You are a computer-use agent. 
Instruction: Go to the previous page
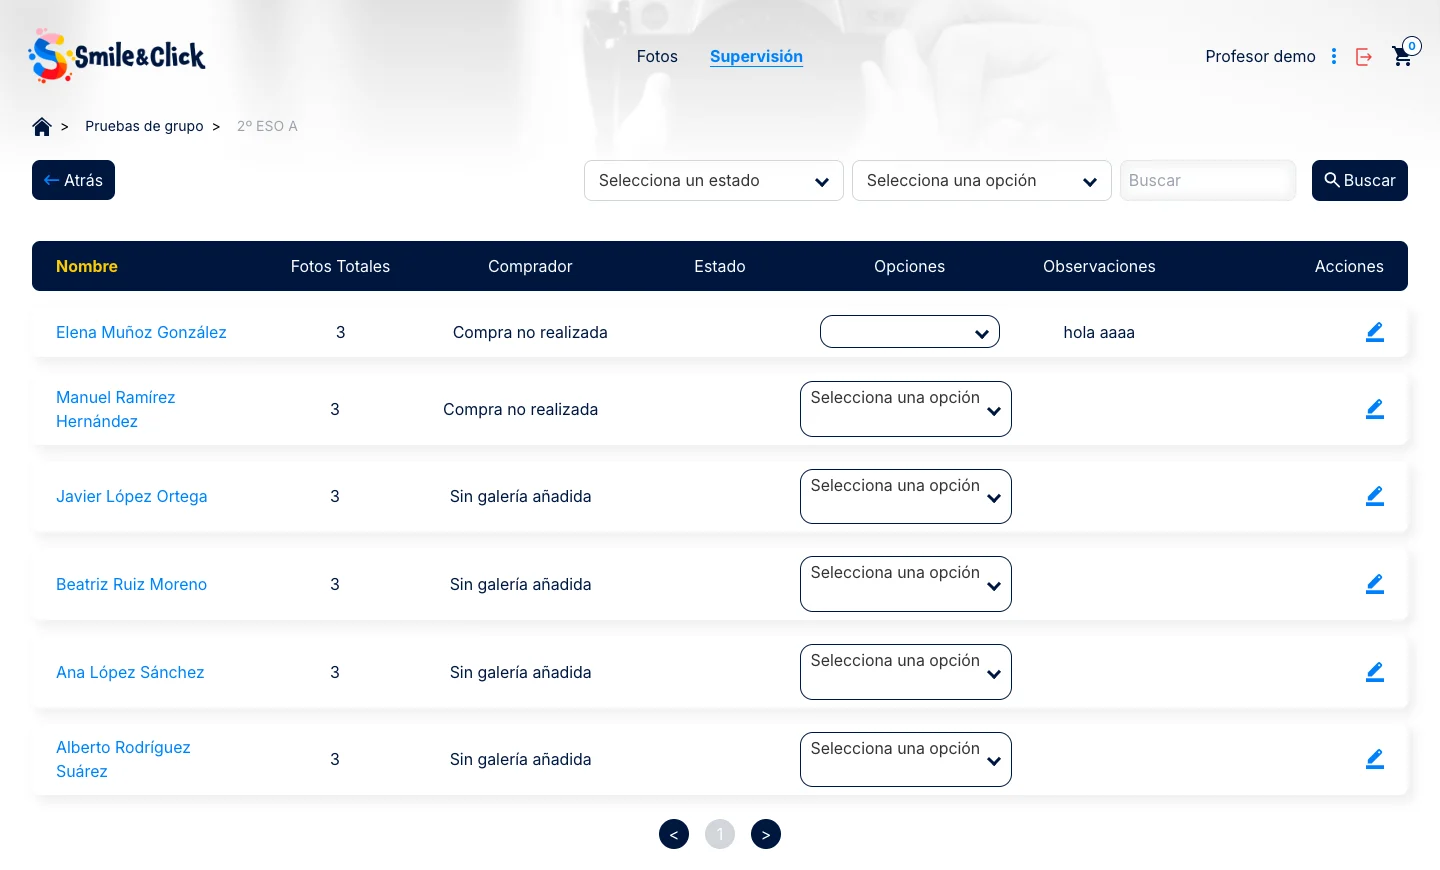point(674,834)
